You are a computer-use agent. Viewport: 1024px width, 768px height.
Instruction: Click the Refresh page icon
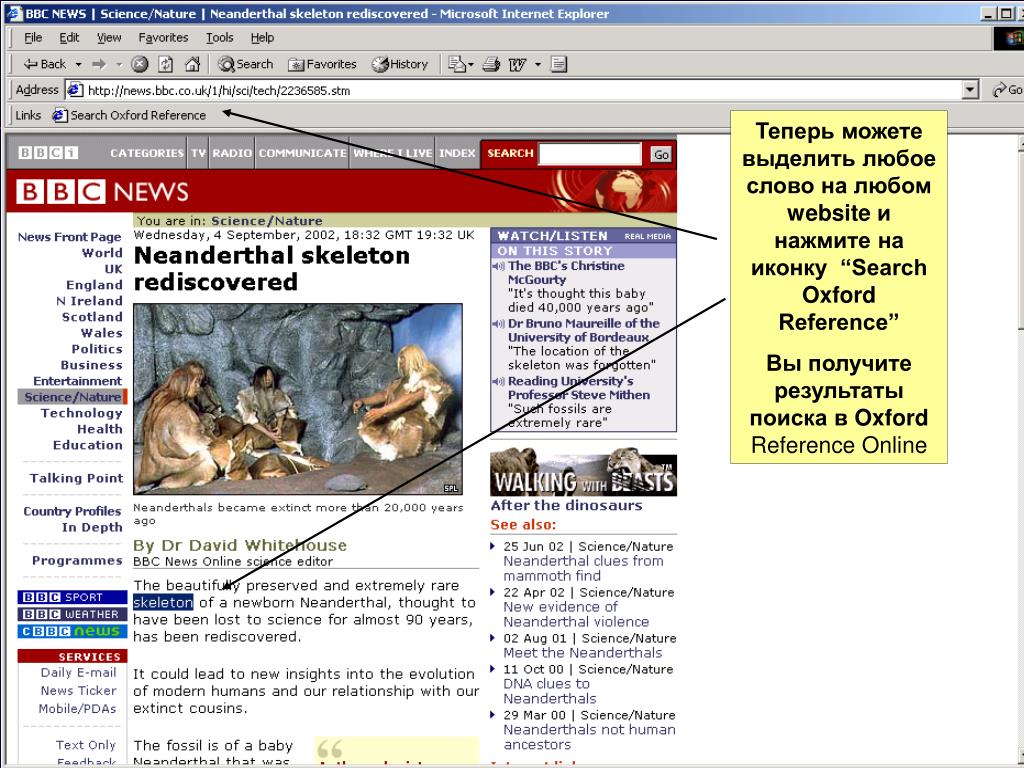tap(166, 64)
